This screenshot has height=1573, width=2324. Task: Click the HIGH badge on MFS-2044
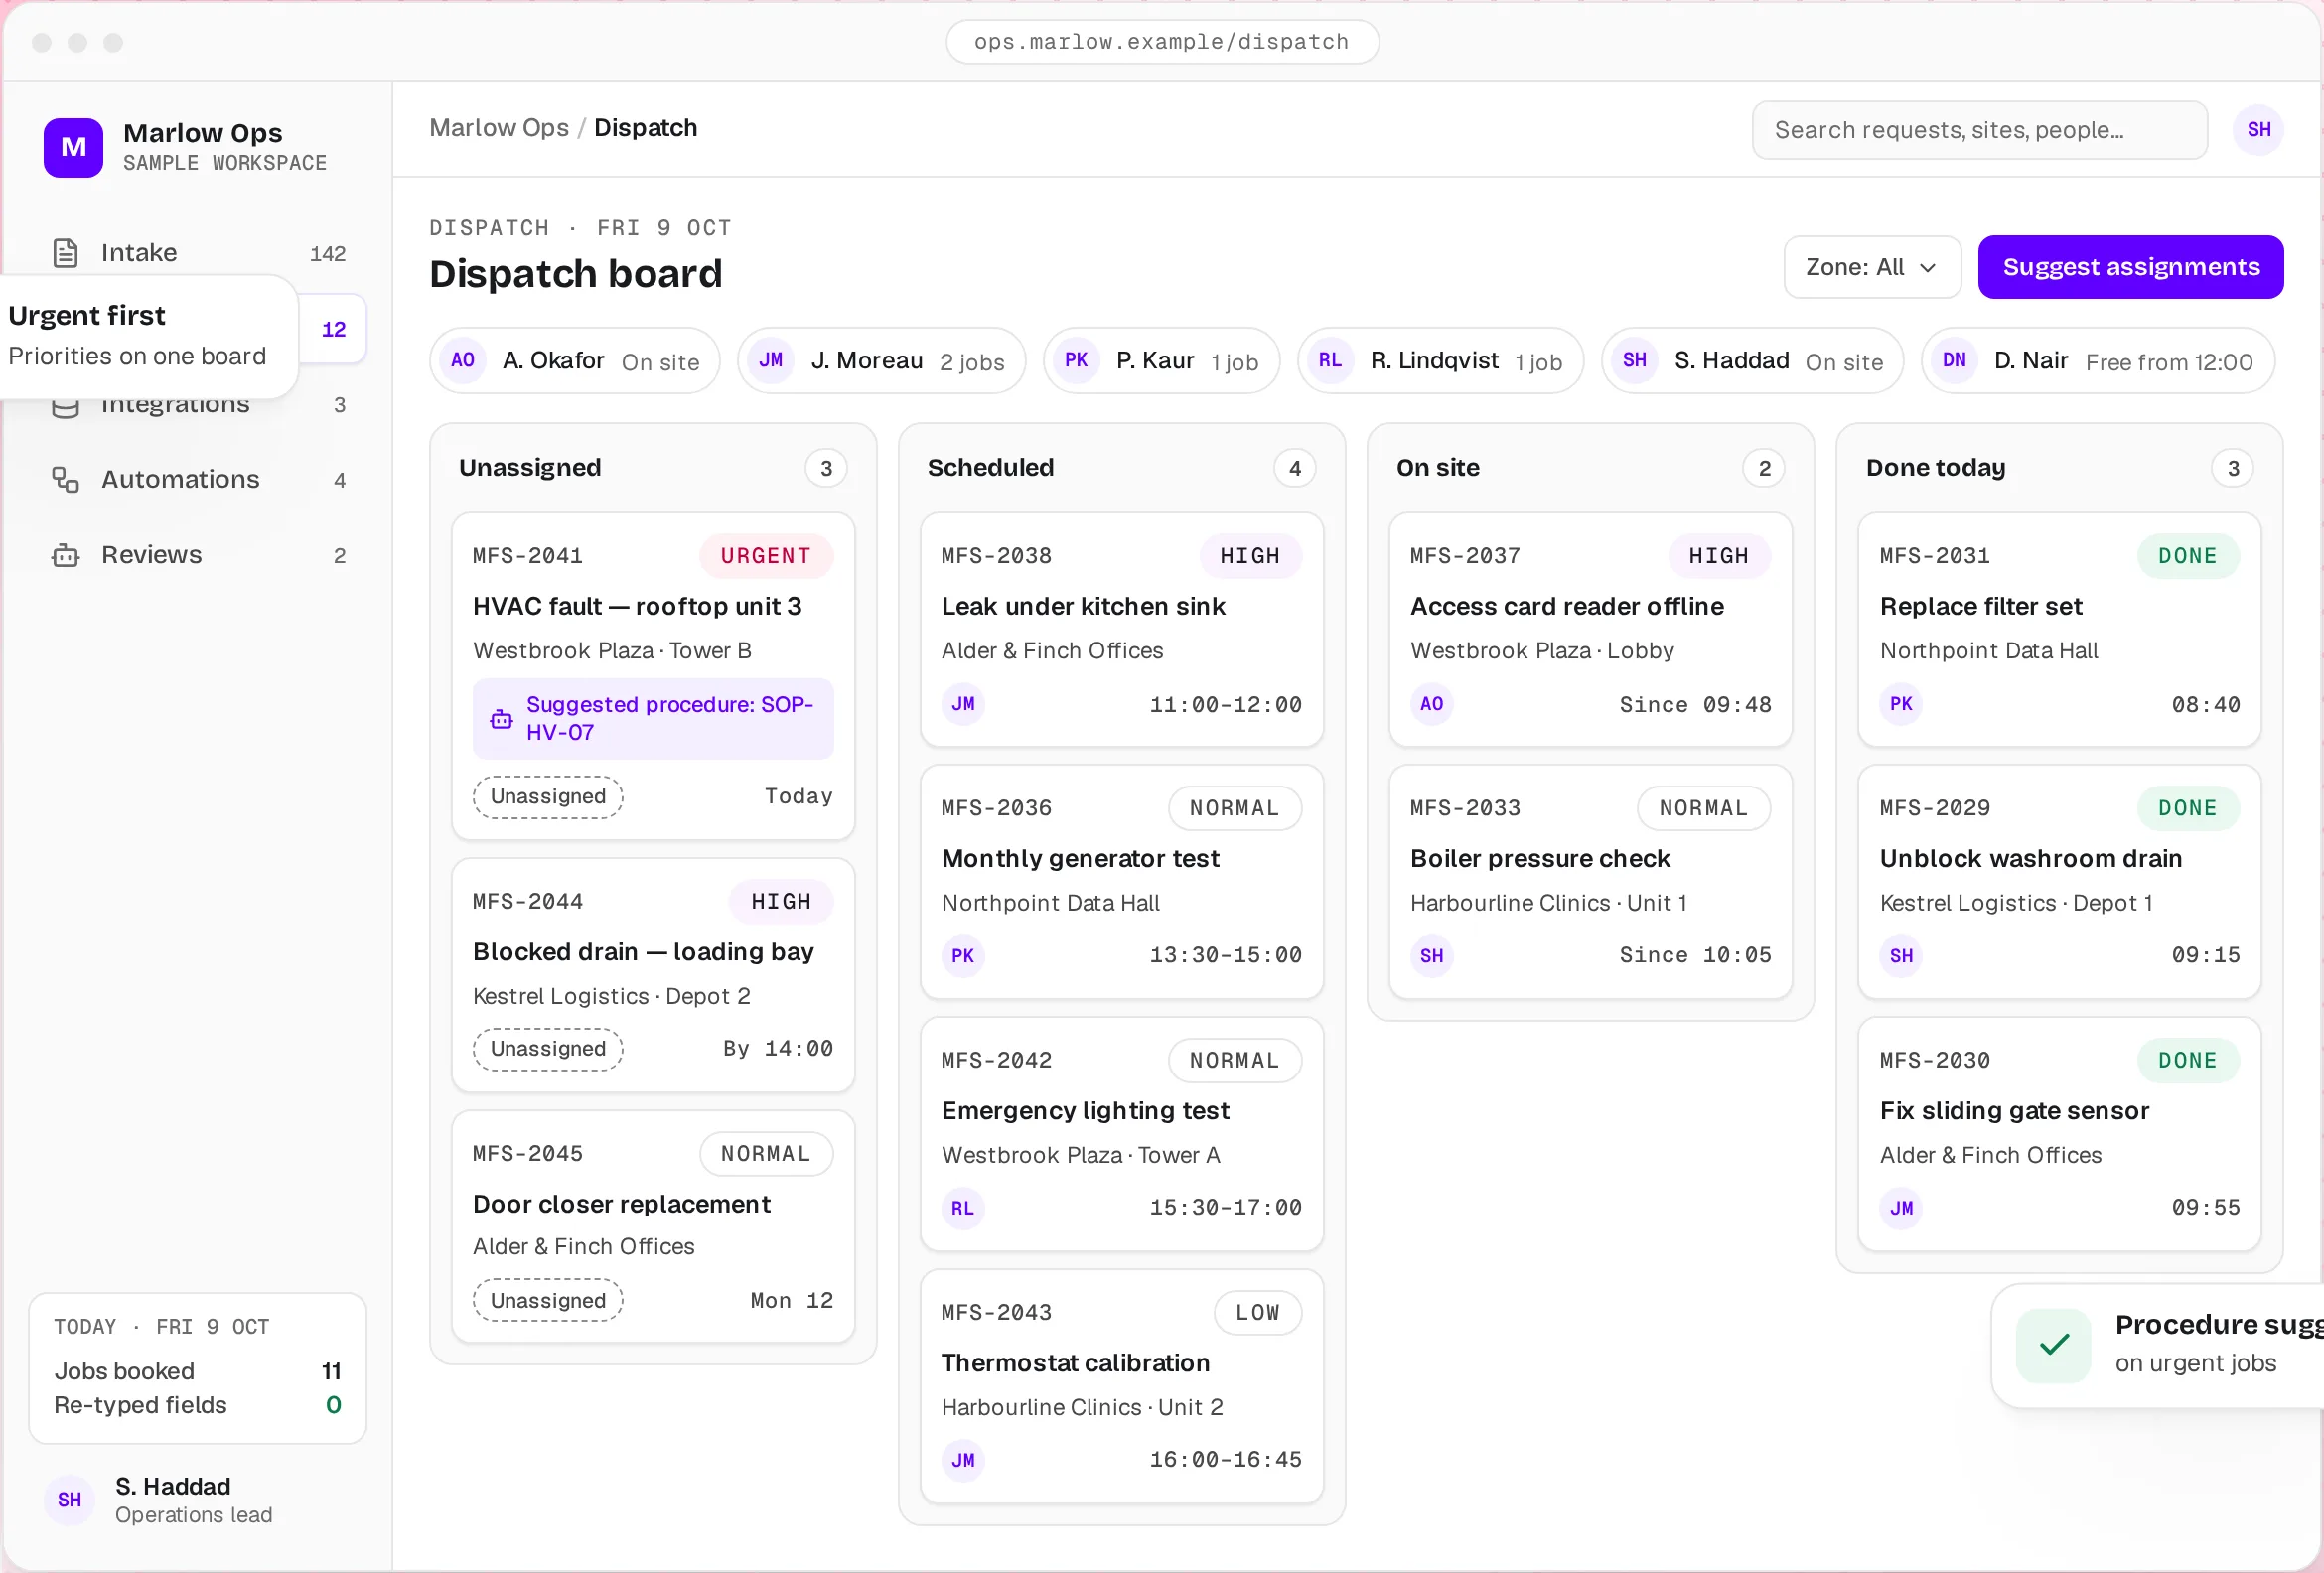click(x=781, y=902)
